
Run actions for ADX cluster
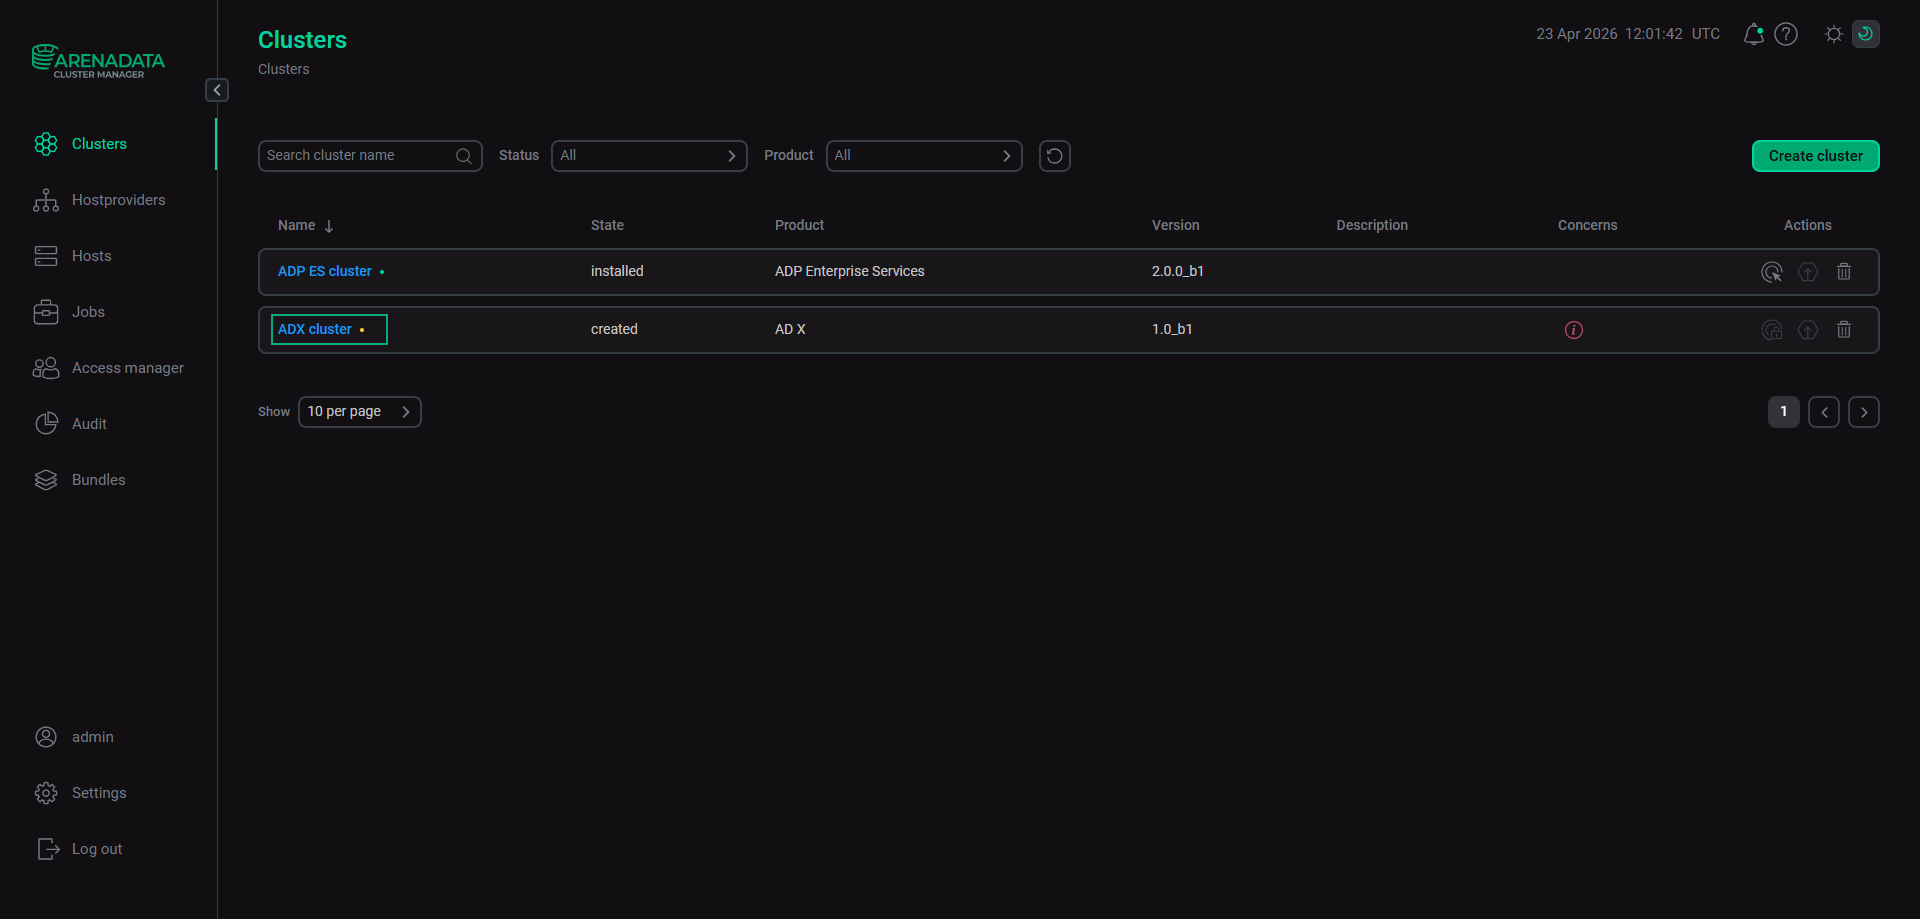pyautogui.click(x=1771, y=330)
